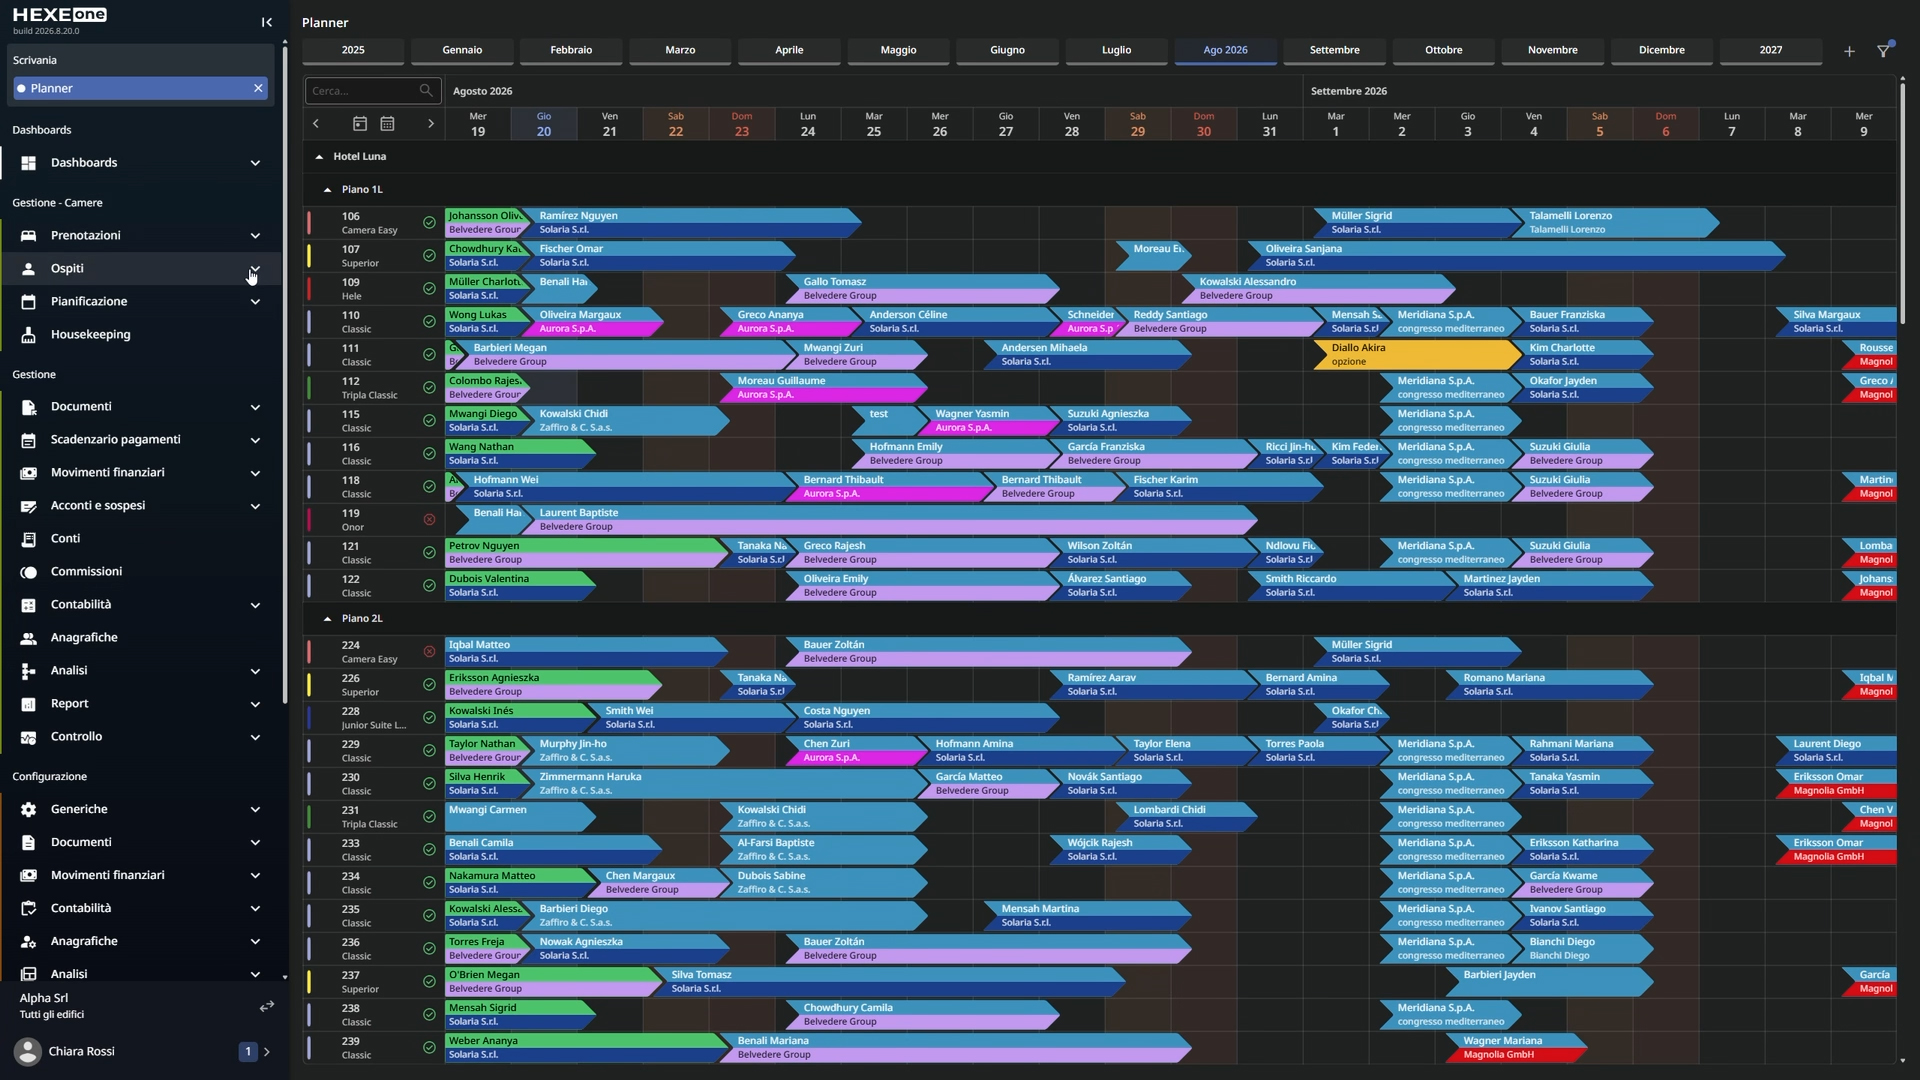
Task: Click the Dashboards sidebar icon
Action: pyautogui.click(x=29, y=163)
